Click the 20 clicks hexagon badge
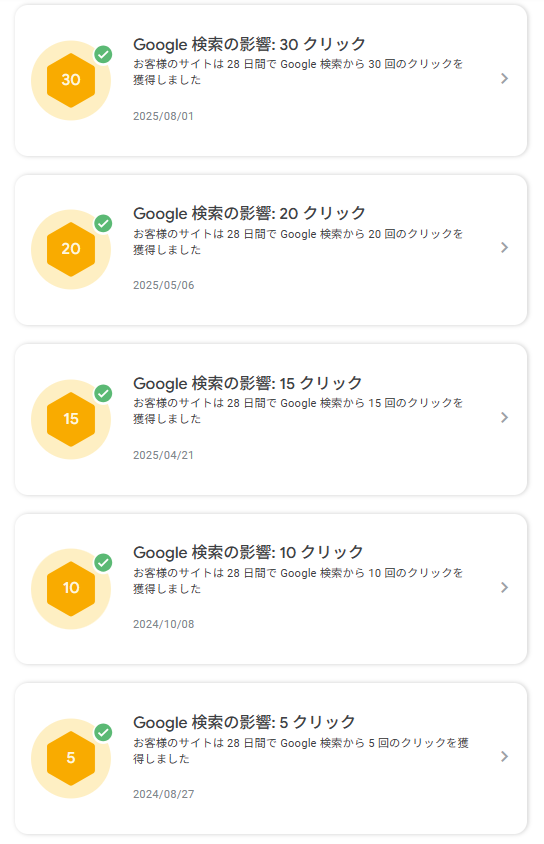This screenshot has height=844, width=544. pyautogui.click(x=71, y=249)
